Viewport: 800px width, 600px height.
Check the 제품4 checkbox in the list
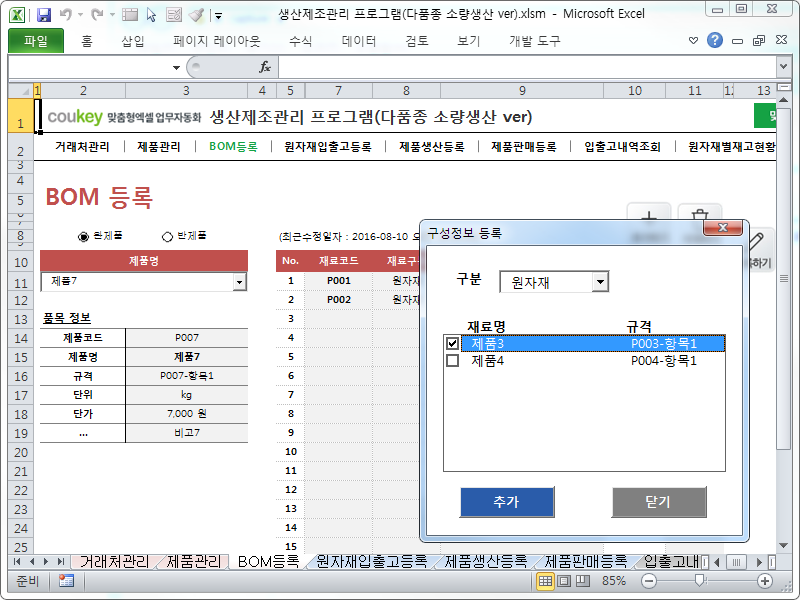tap(452, 361)
